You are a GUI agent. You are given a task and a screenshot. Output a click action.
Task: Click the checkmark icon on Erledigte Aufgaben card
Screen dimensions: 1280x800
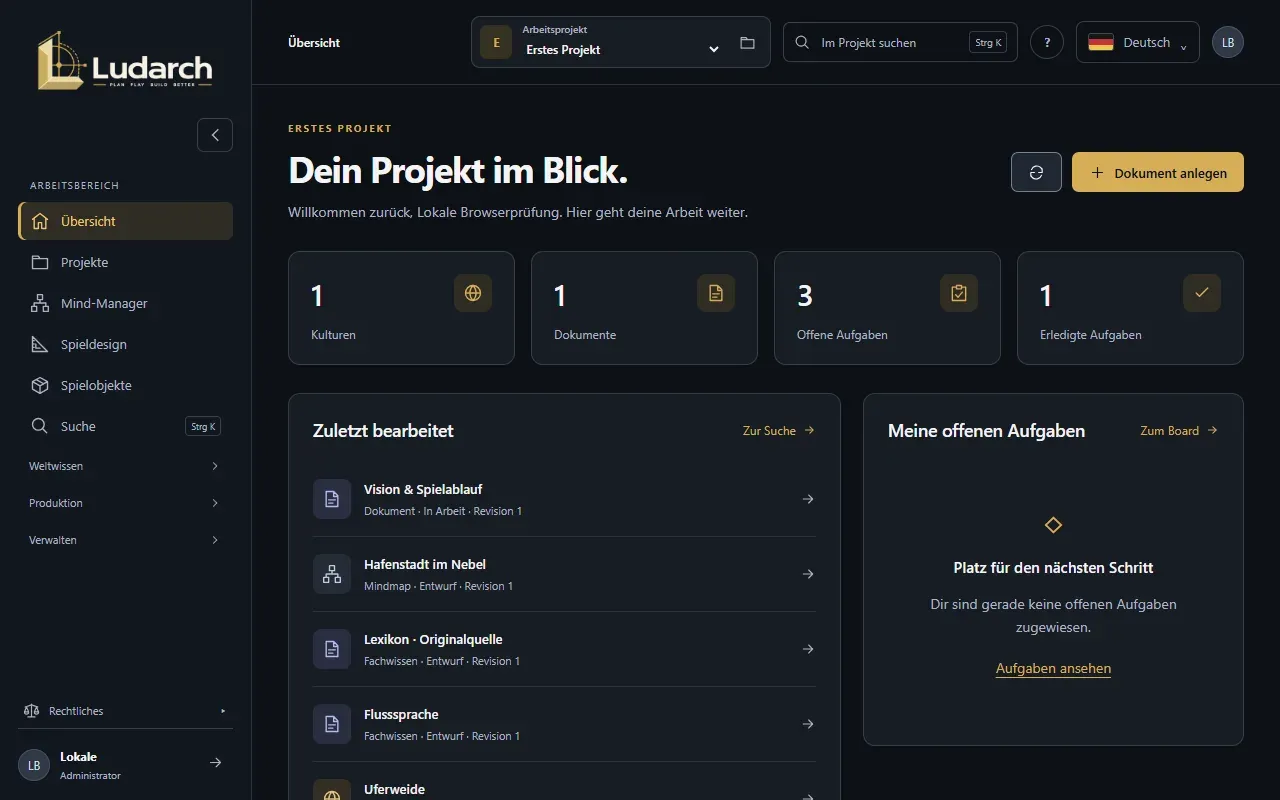(1202, 293)
